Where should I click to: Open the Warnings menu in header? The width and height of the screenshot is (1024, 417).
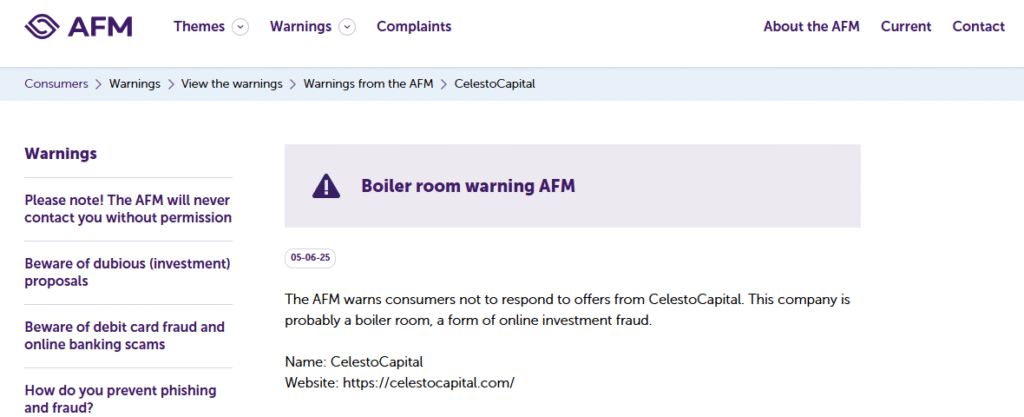pos(301,27)
